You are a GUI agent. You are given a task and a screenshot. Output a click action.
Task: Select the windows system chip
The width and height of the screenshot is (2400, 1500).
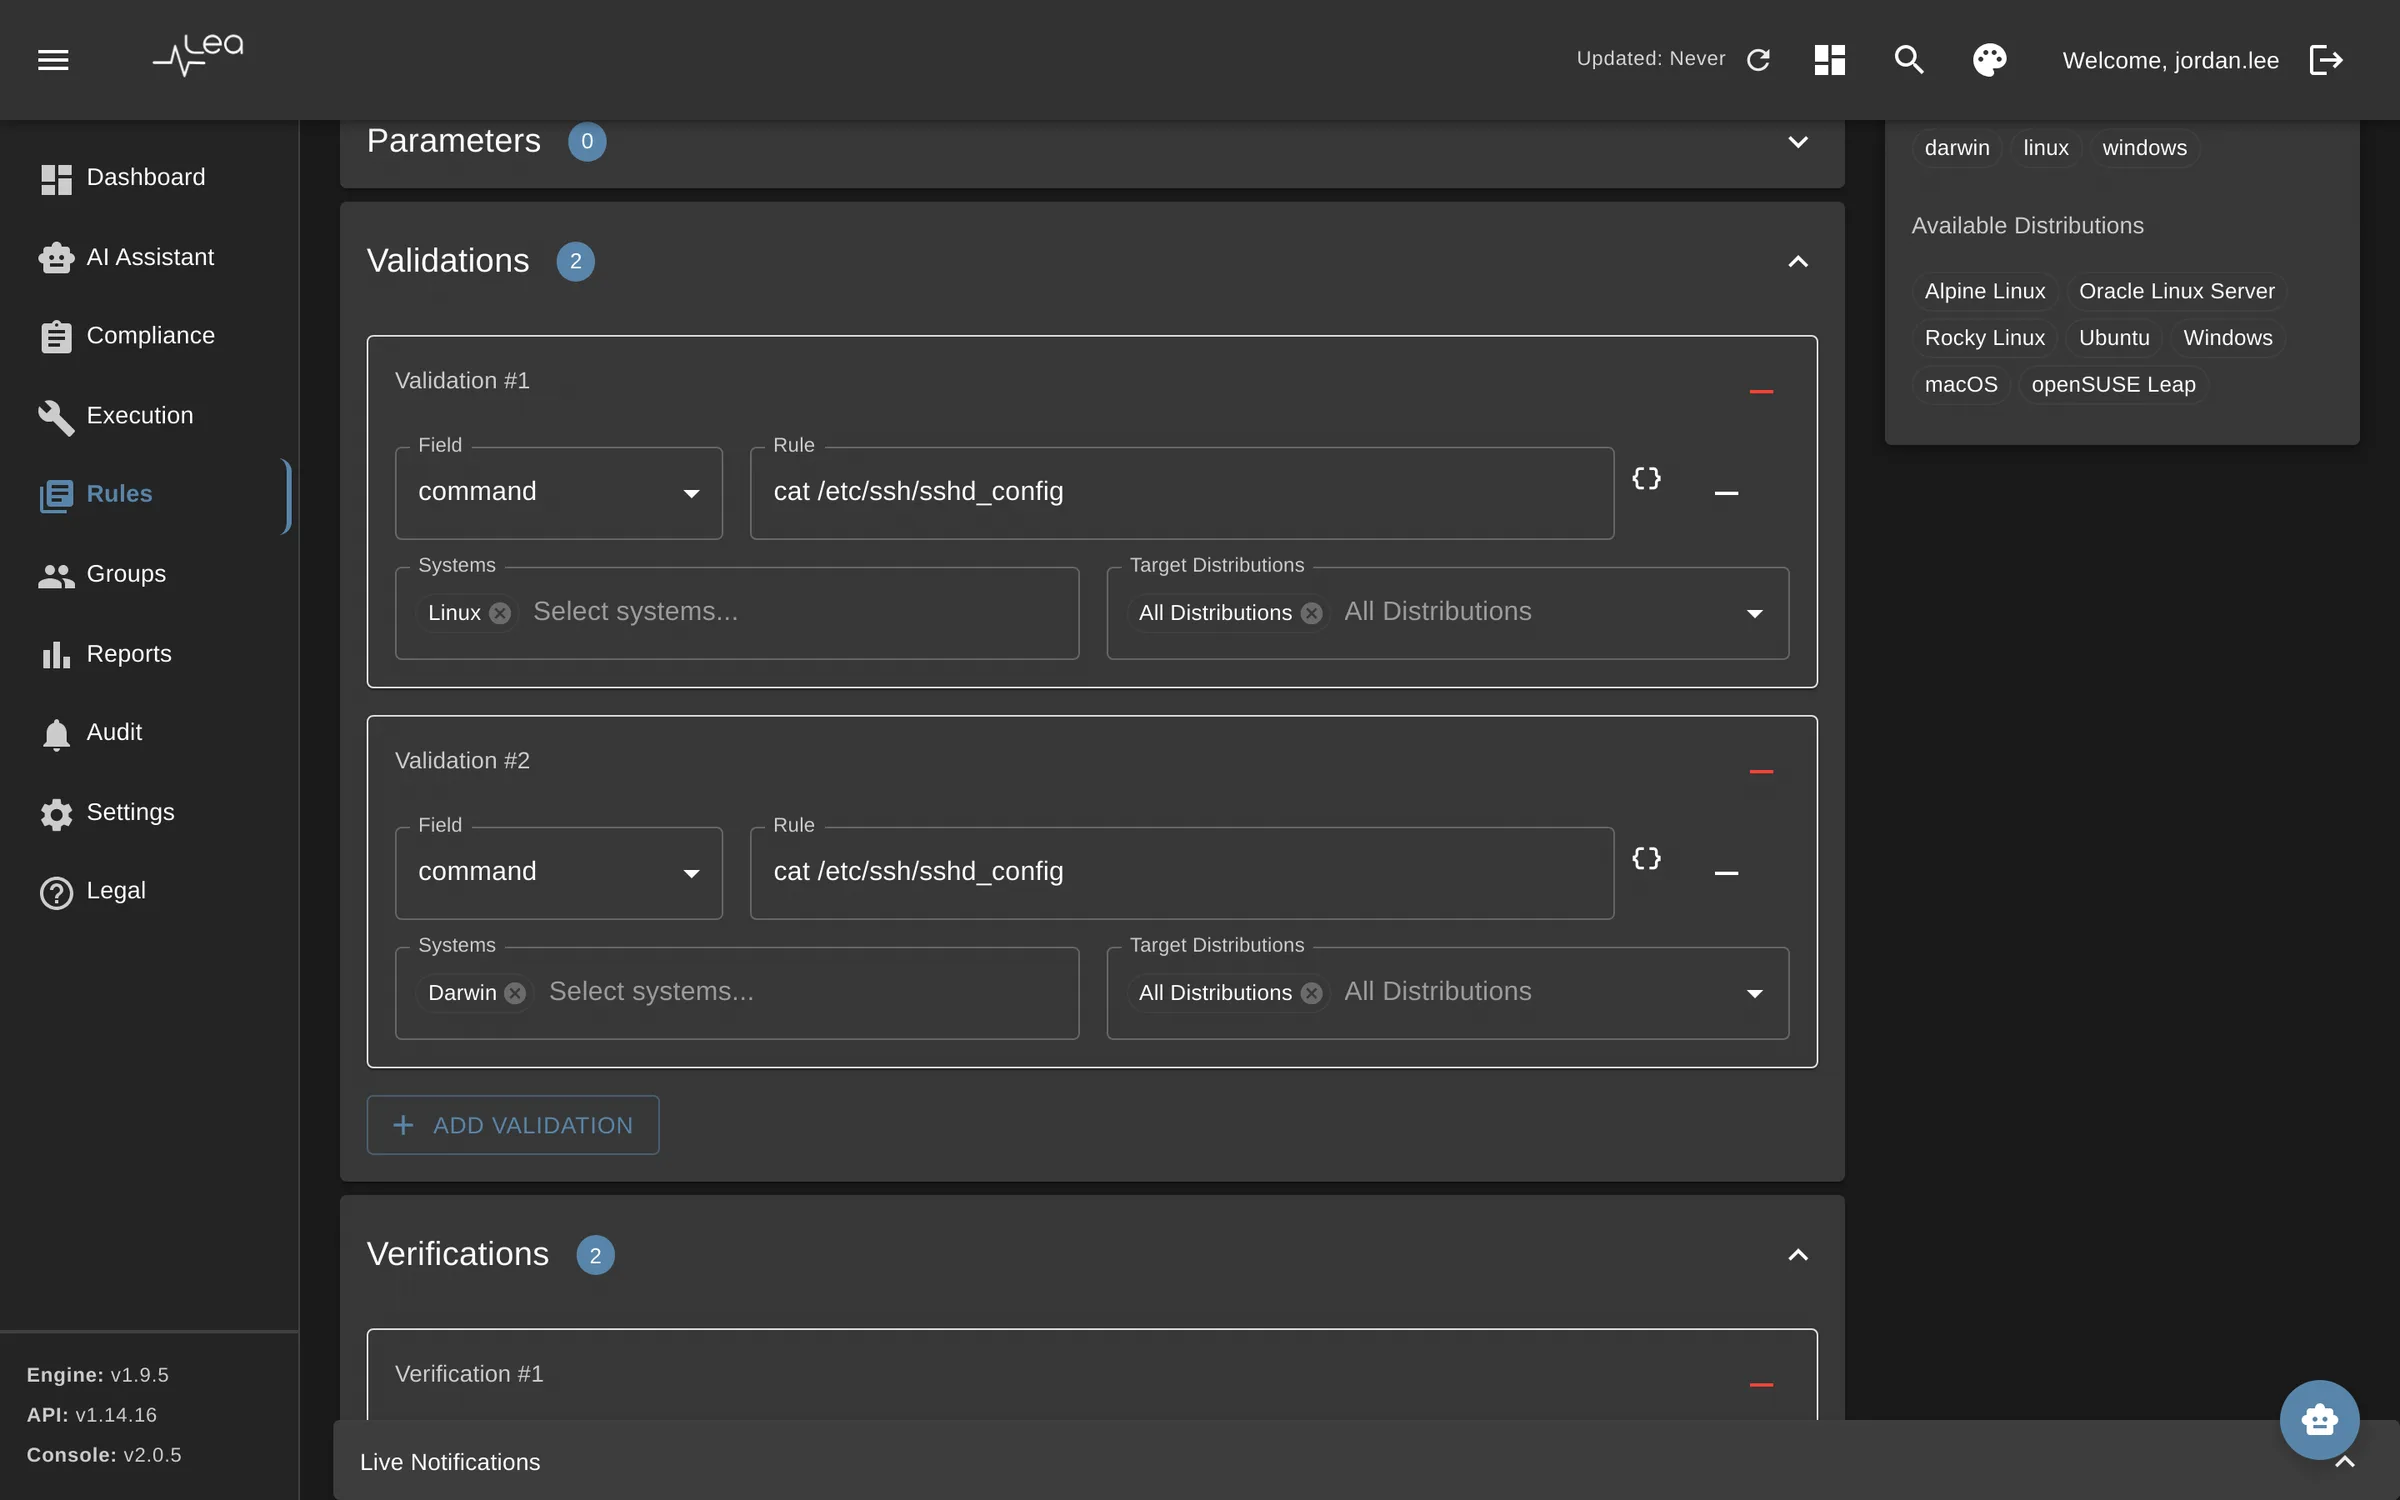pos(2144,148)
